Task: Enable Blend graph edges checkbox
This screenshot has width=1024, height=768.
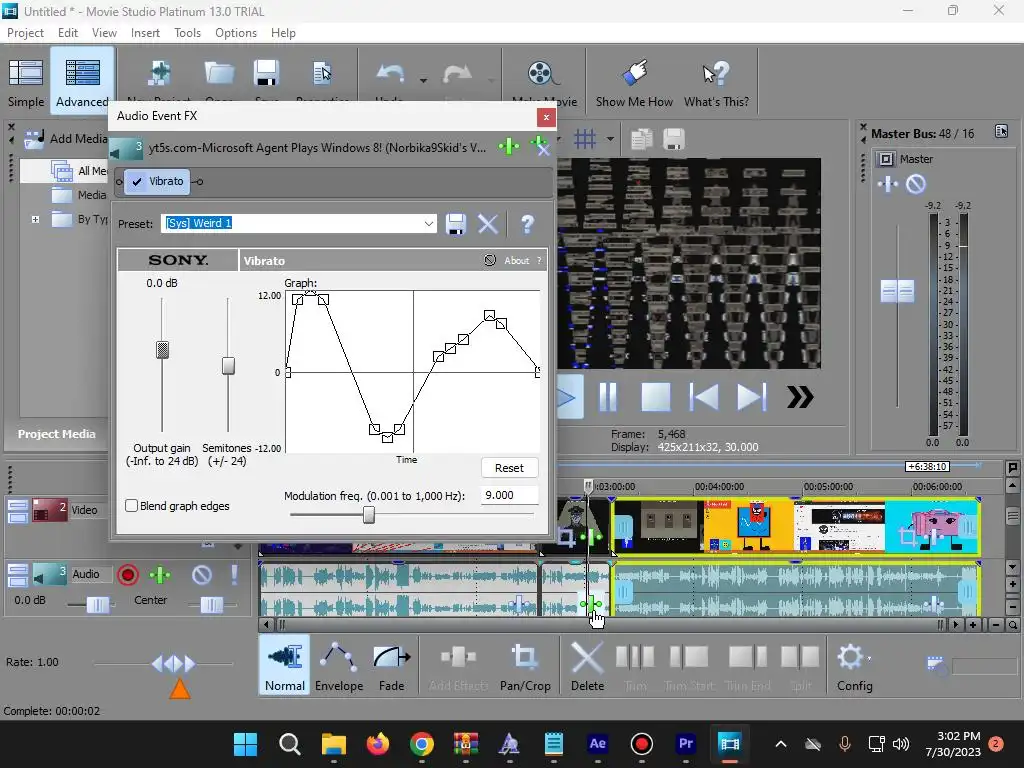Action: pyautogui.click(x=132, y=505)
